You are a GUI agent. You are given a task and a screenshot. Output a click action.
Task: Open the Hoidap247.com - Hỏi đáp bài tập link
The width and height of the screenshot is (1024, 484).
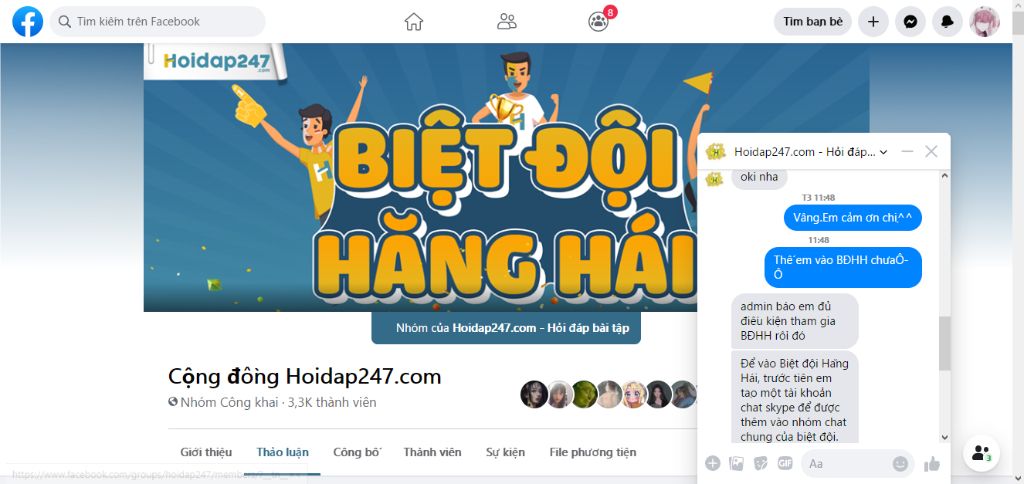pyautogui.click(x=541, y=328)
